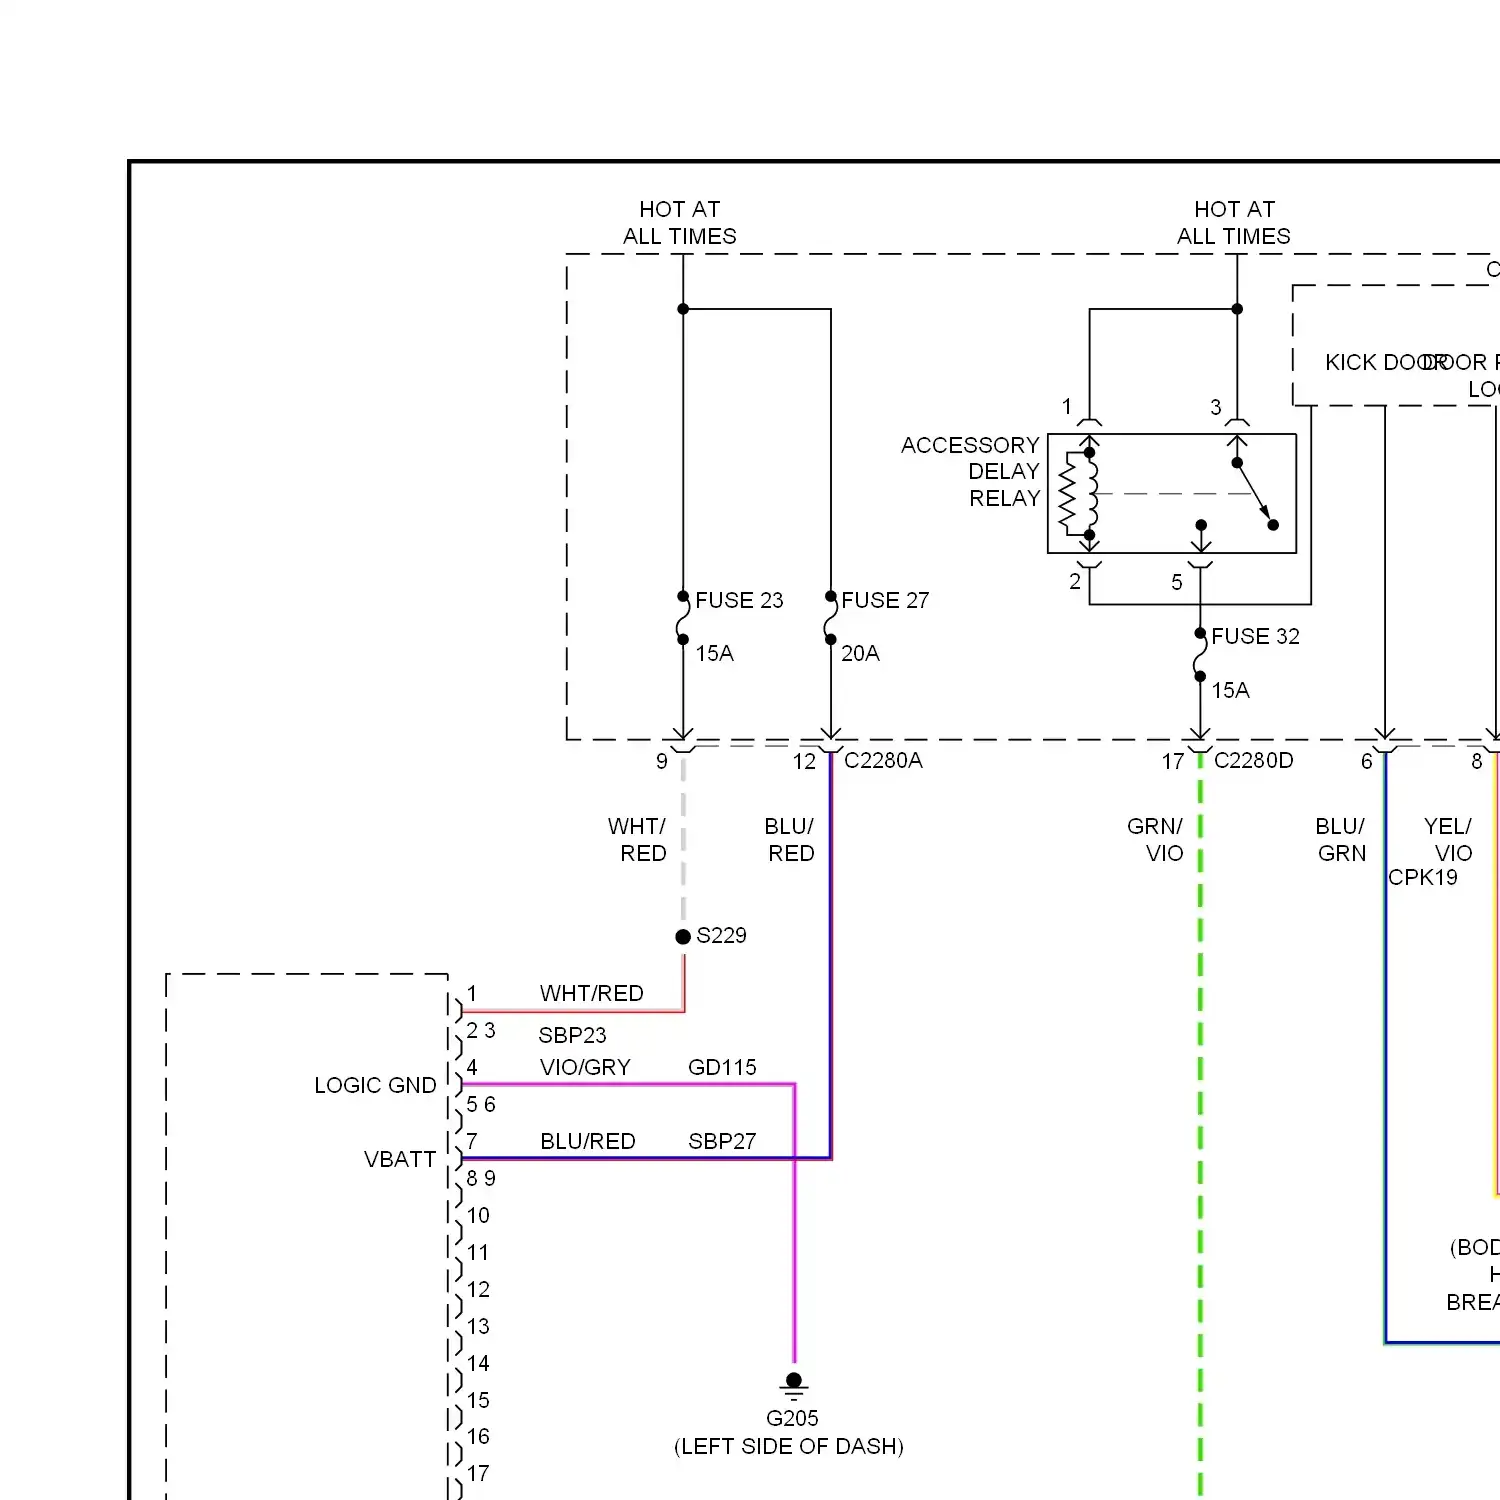The width and height of the screenshot is (1500, 1500).
Task: Click the G205 ground symbol
Action: [794, 1386]
